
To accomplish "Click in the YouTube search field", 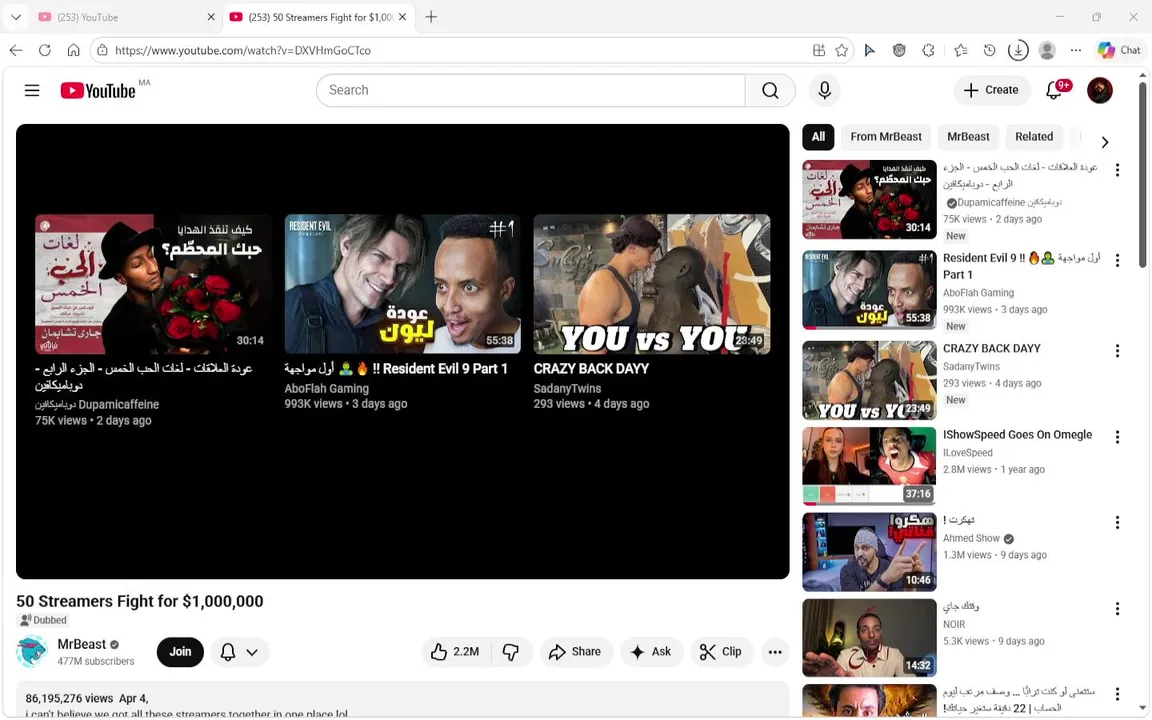I will (x=530, y=90).
